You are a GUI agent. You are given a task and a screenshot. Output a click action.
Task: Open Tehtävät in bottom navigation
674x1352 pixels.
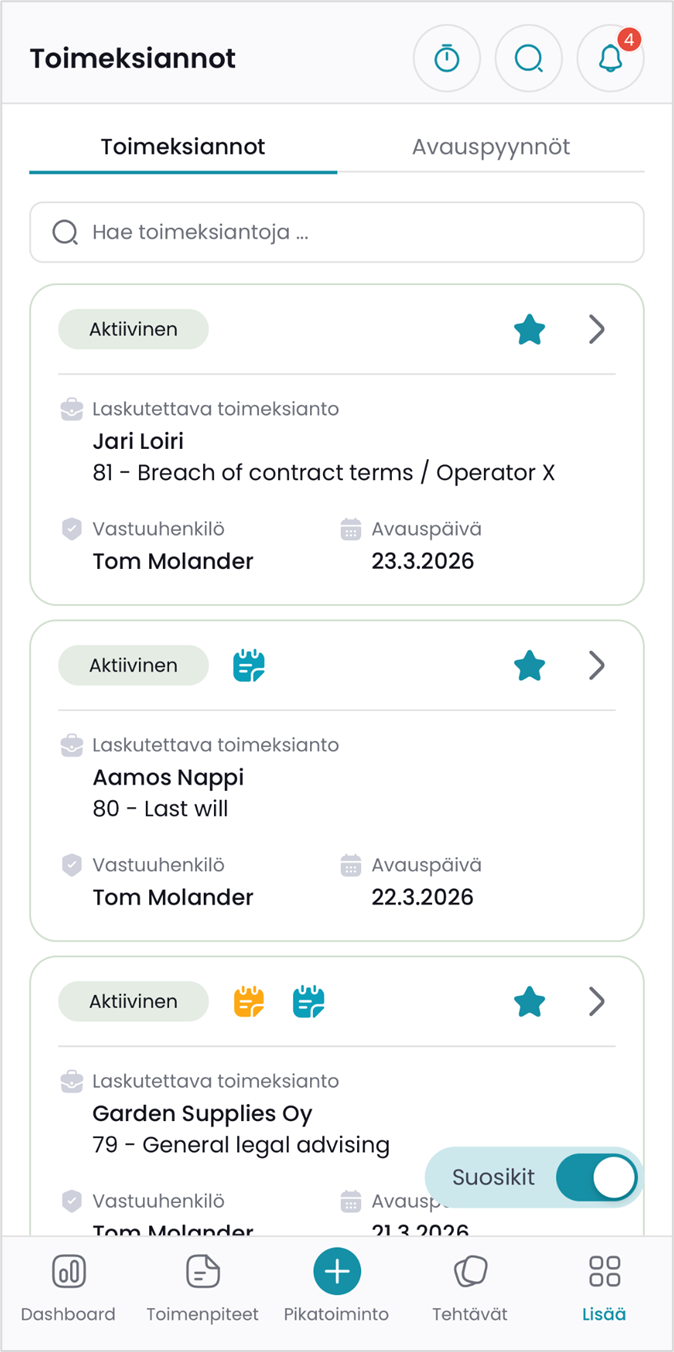[x=470, y=1287]
